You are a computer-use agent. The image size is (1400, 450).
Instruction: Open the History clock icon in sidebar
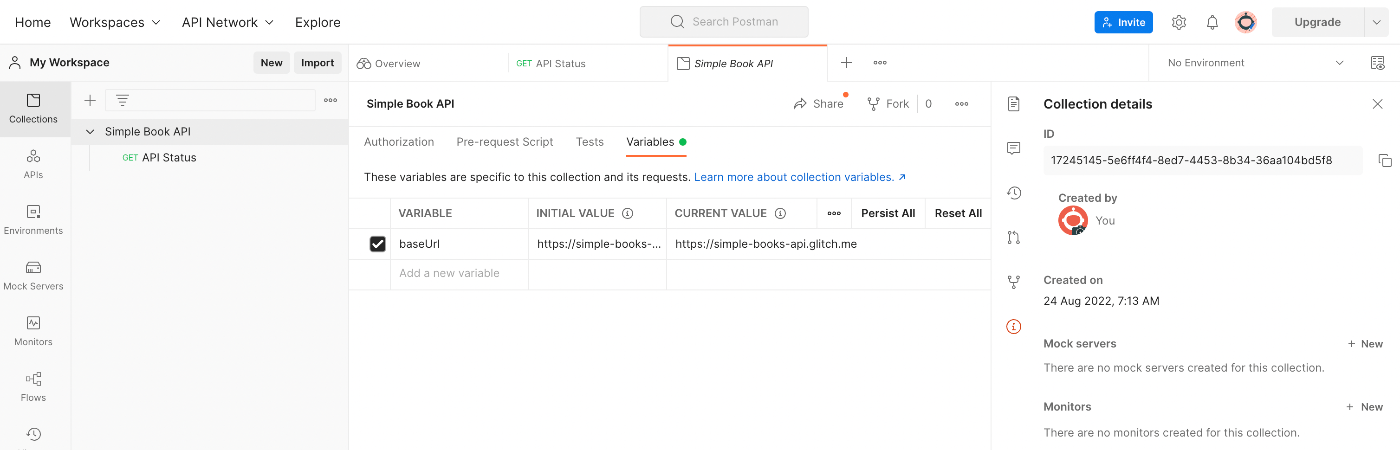click(33, 434)
